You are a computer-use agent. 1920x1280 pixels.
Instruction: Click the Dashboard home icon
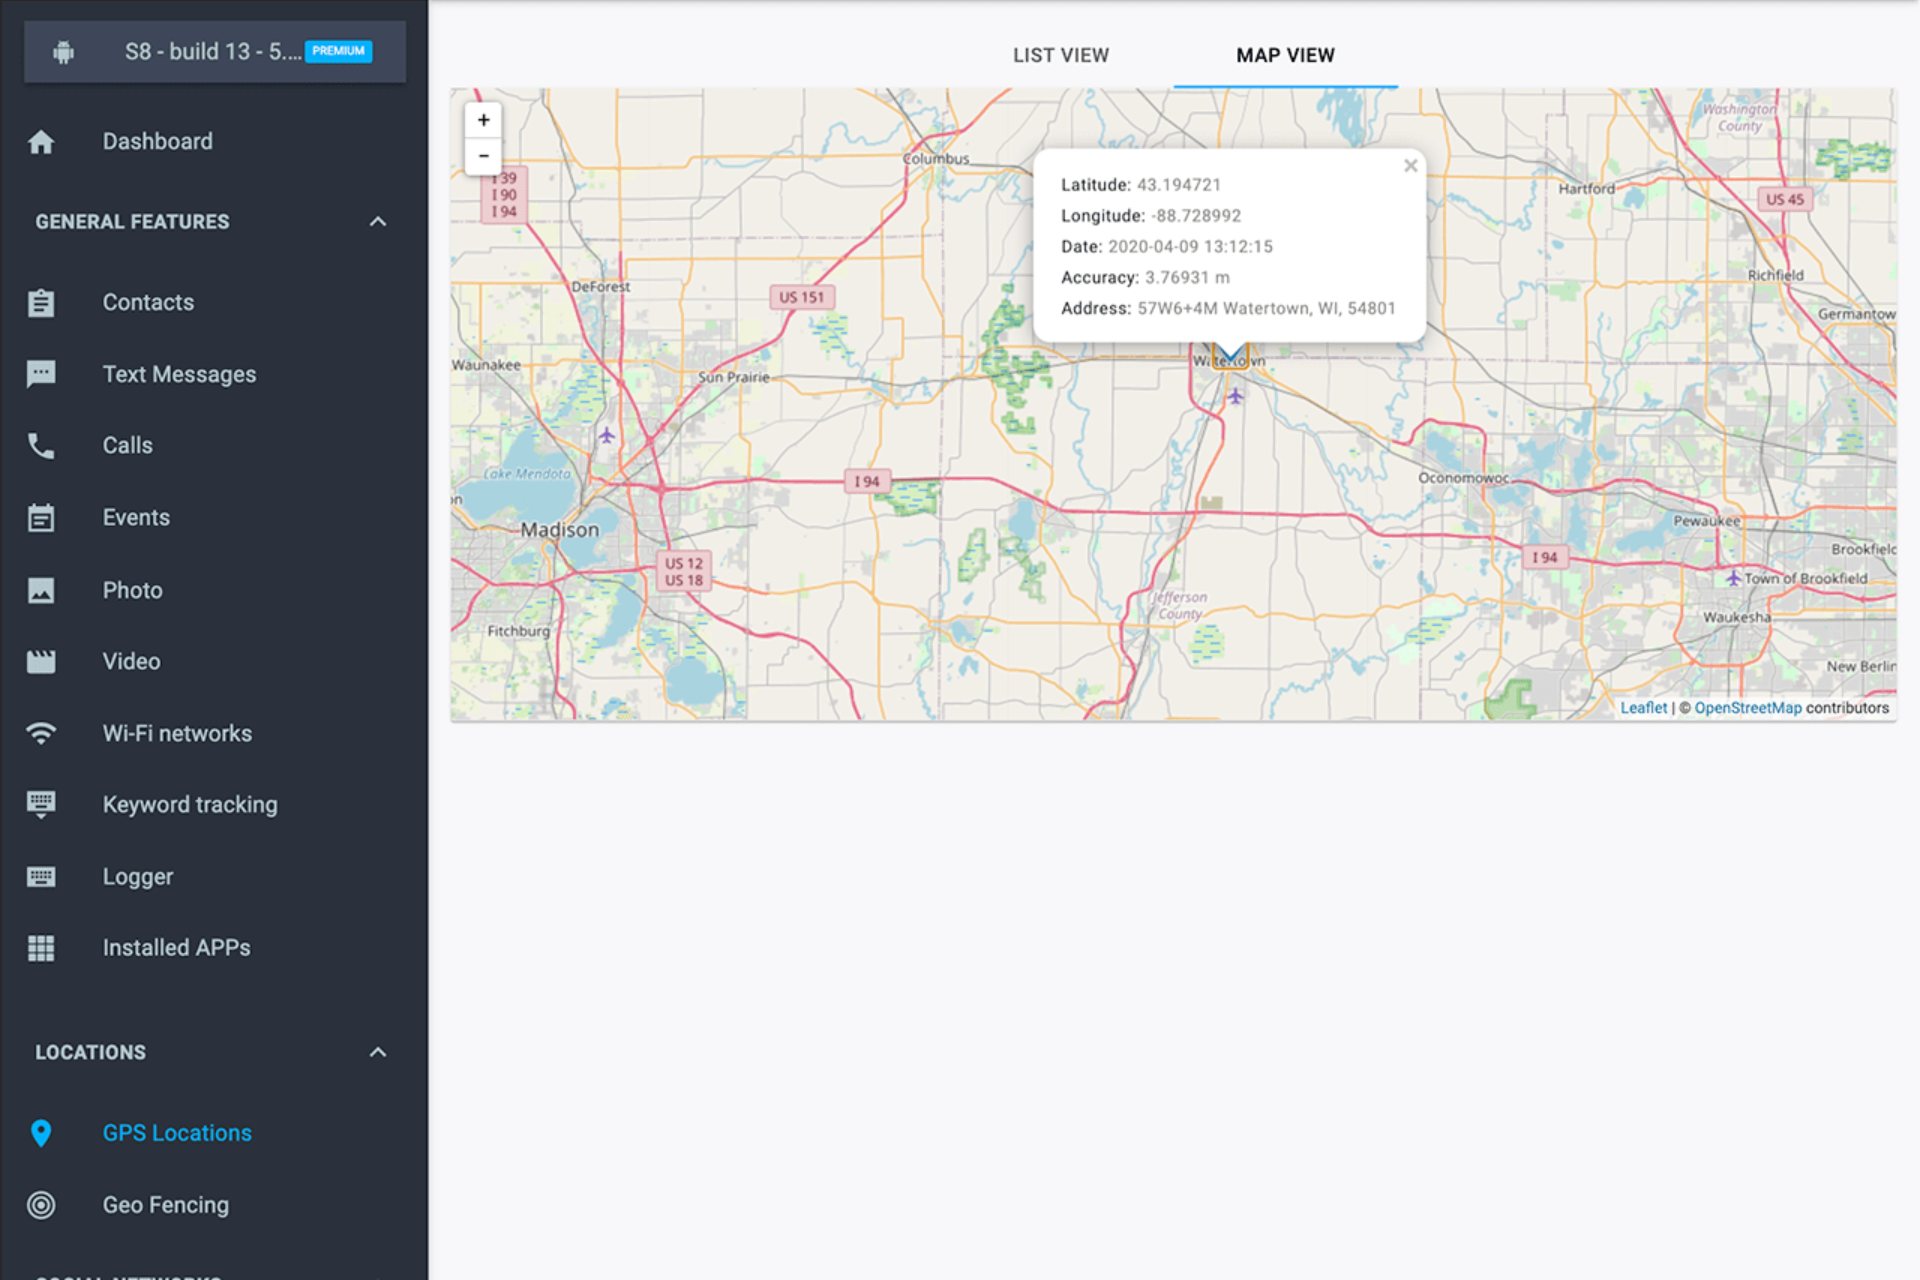click(x=41, y=142)
